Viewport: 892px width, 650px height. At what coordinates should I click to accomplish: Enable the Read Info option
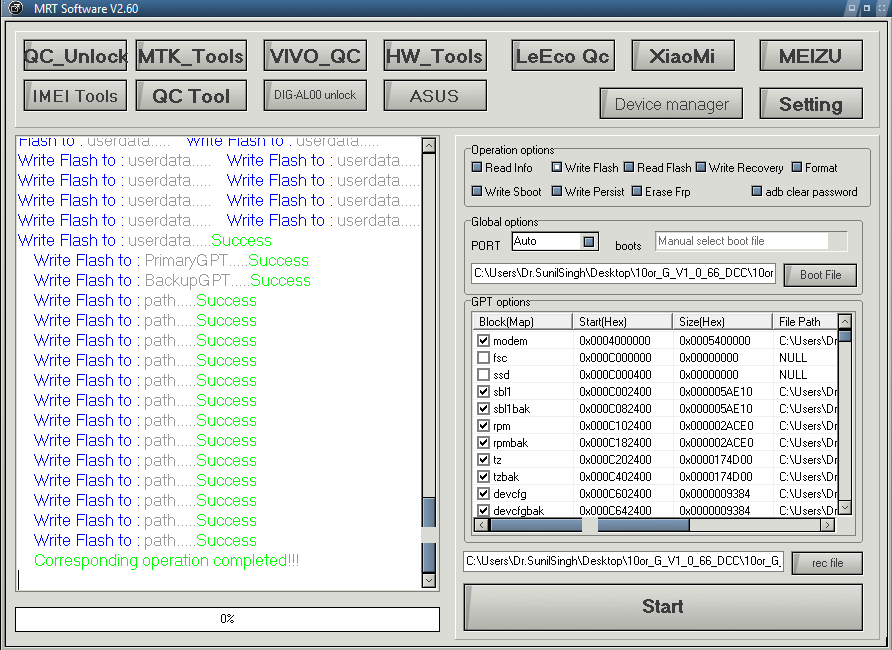[477, 167]
